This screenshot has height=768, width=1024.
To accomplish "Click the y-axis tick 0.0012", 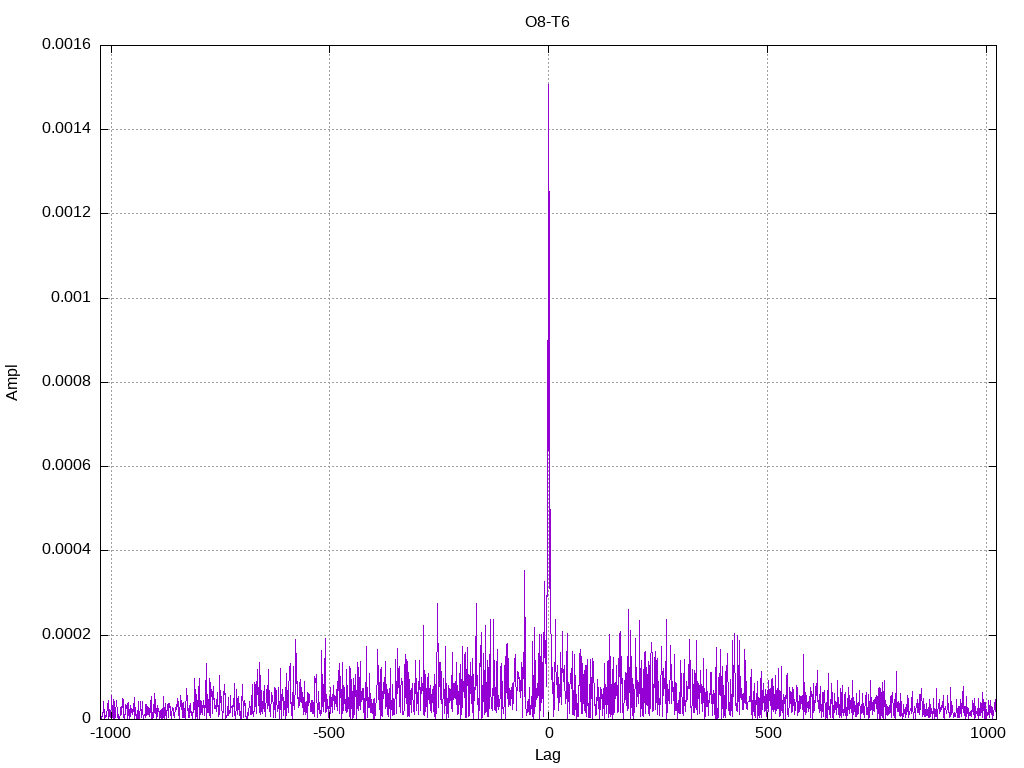I will [67, 212].
